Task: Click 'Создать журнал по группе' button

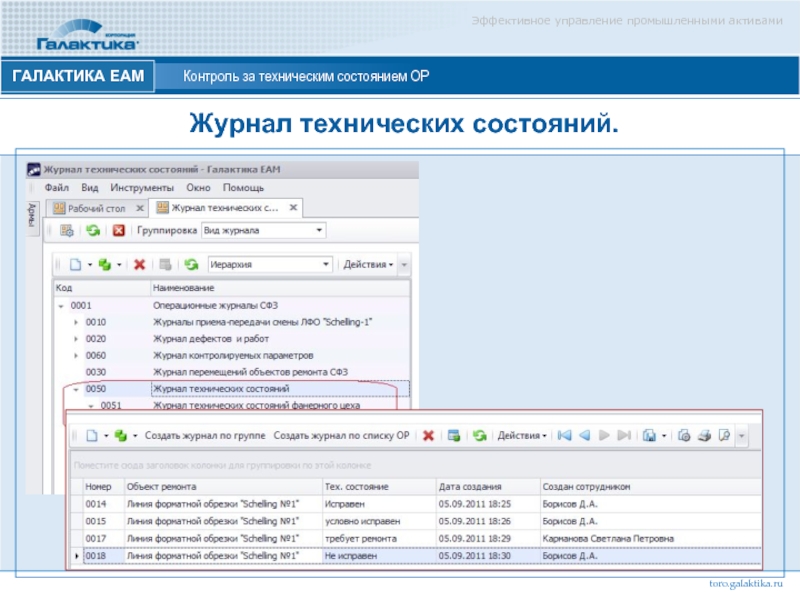Action: 205,436
